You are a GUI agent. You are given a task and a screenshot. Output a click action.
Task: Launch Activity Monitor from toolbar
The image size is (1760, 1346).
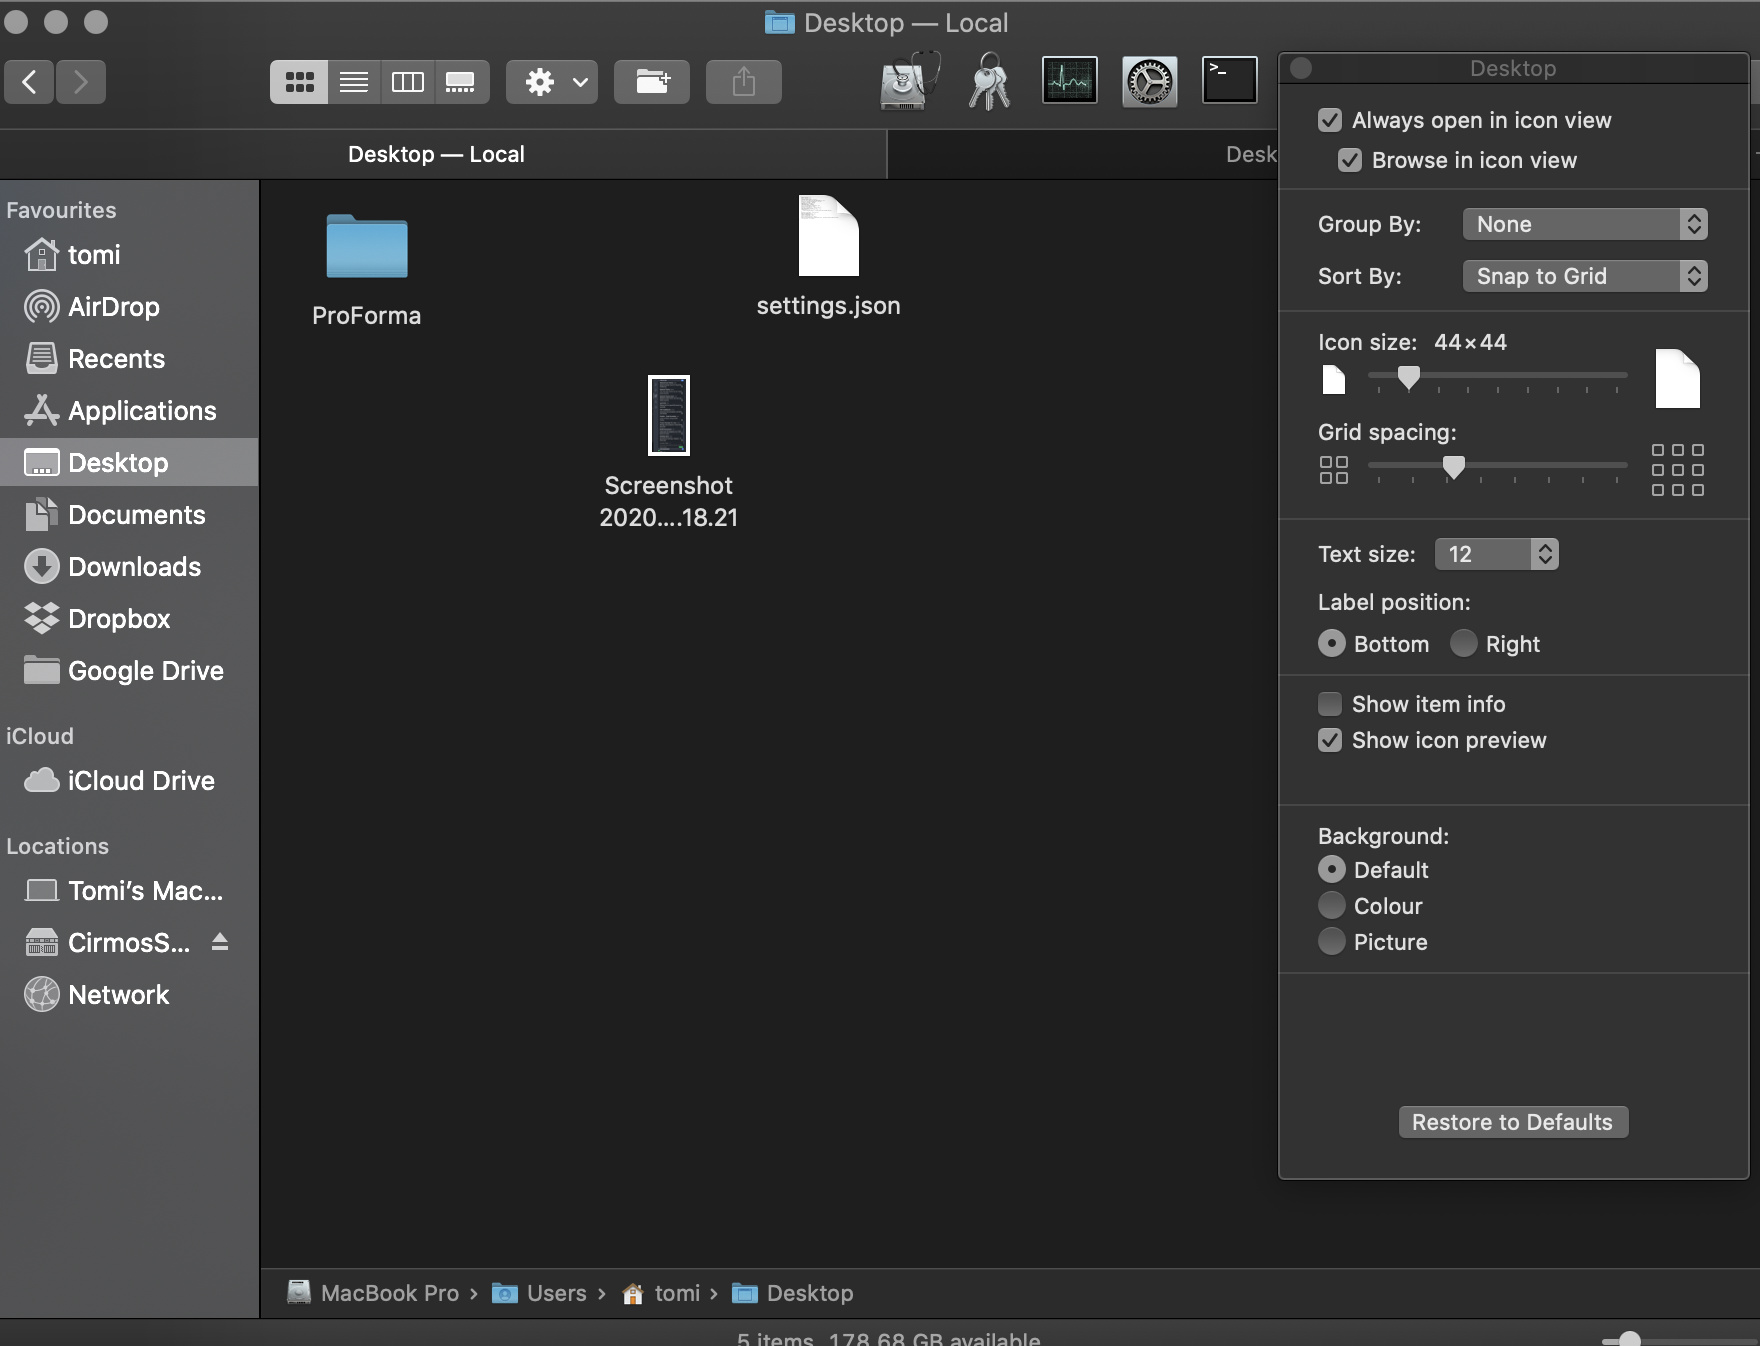tap(1069, 80)
